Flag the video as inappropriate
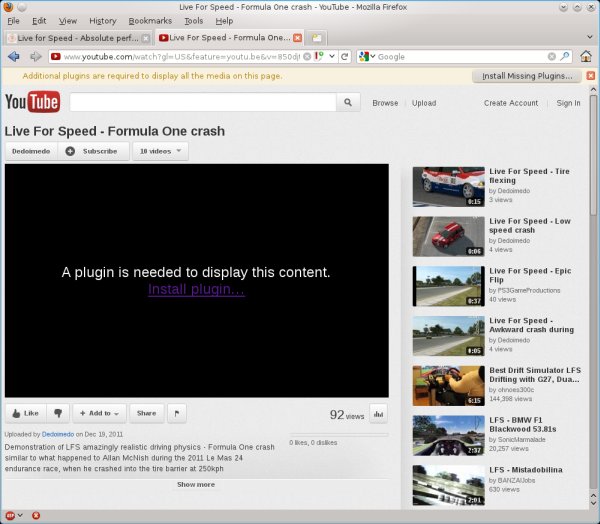 [x=176, y=412]
